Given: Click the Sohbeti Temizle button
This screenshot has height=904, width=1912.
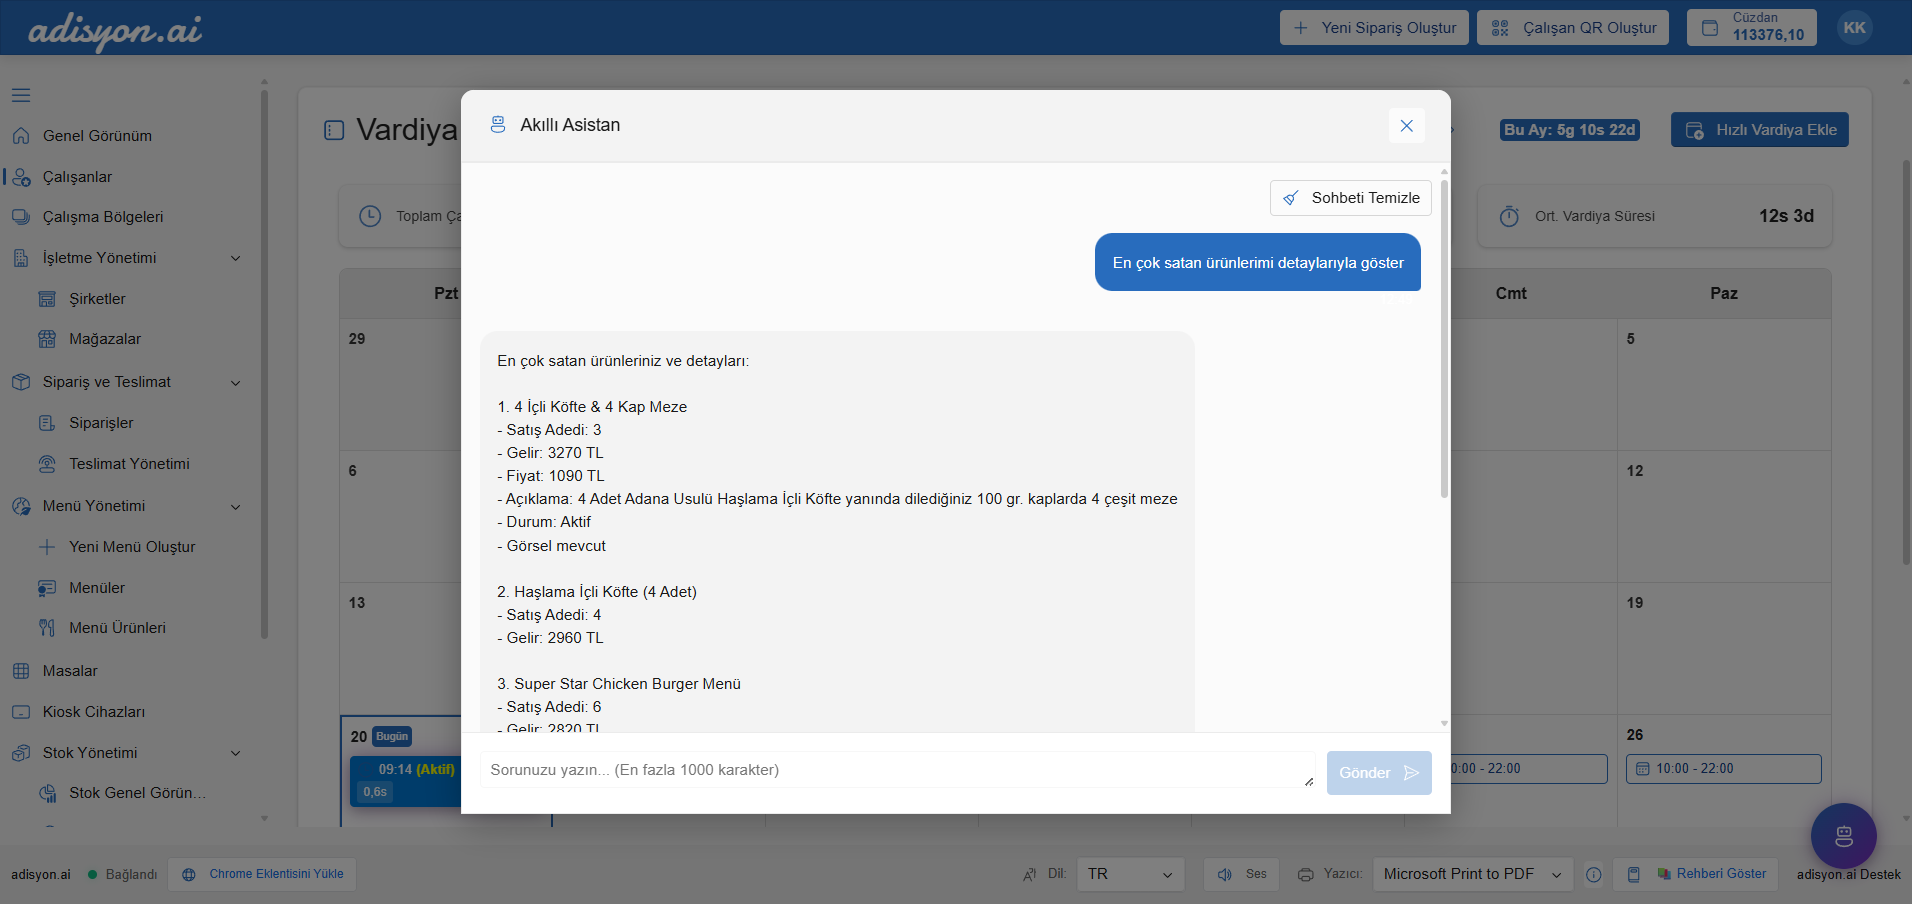Looking at the screenshot, I should coord(1350,198).
